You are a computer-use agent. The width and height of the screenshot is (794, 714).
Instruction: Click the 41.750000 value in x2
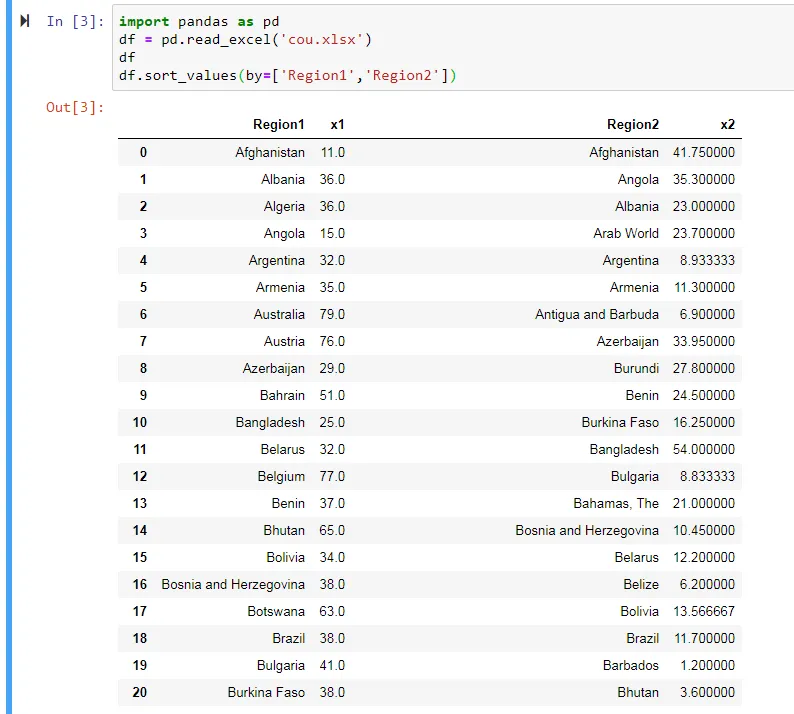pyautogui.click(x=703, y=152)
